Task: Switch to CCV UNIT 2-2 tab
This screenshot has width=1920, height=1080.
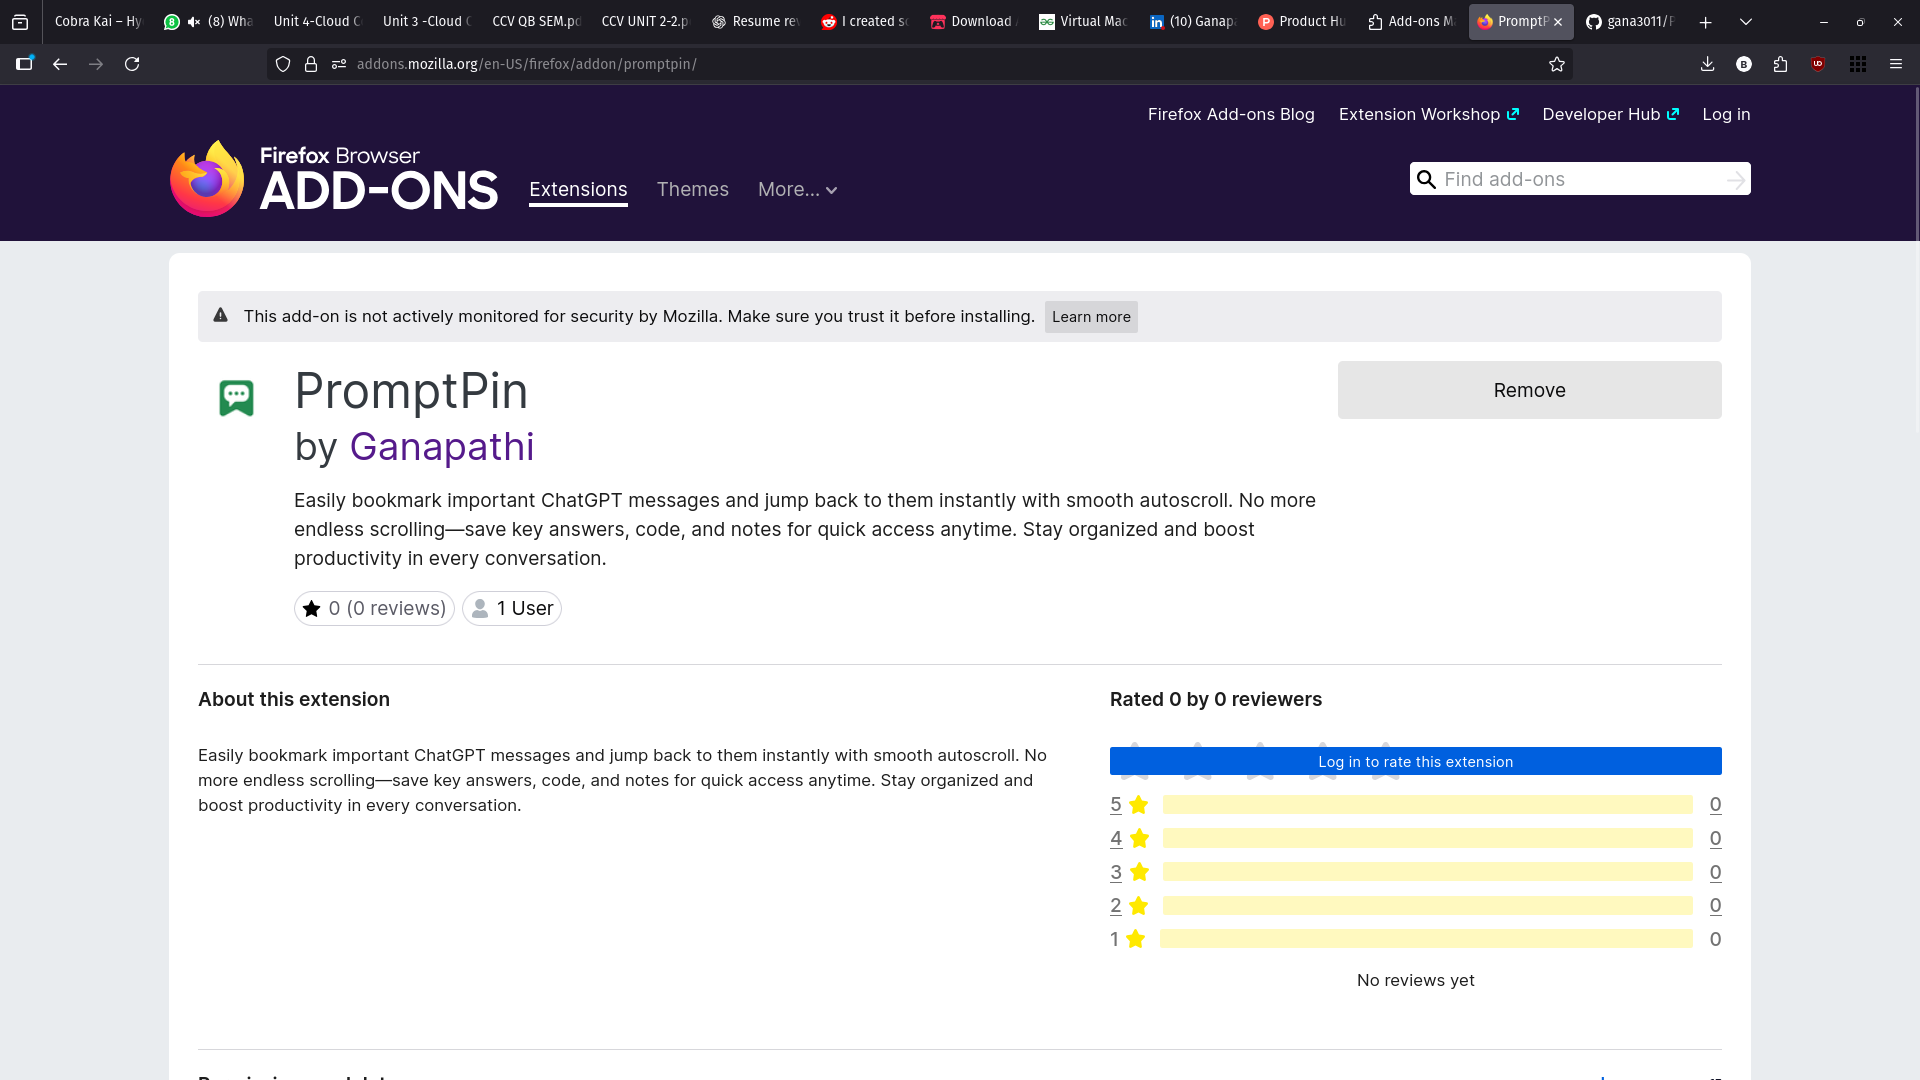Action: [644, 22]
